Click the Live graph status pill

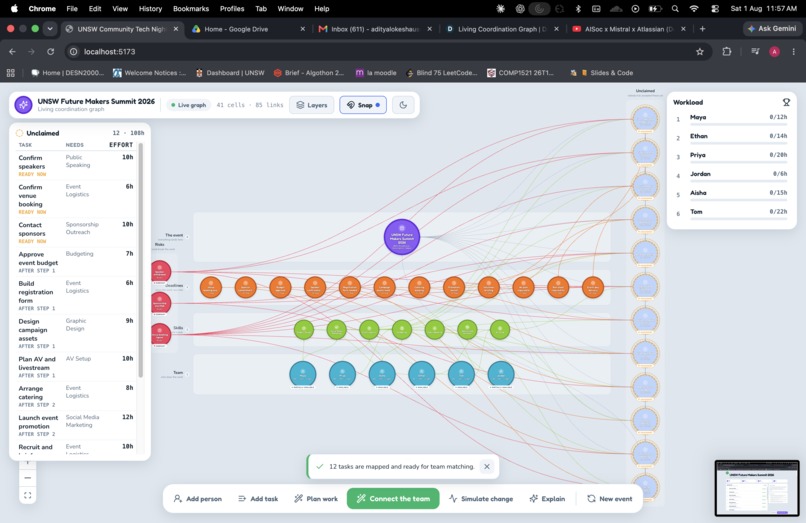click(x=188, y=105)
